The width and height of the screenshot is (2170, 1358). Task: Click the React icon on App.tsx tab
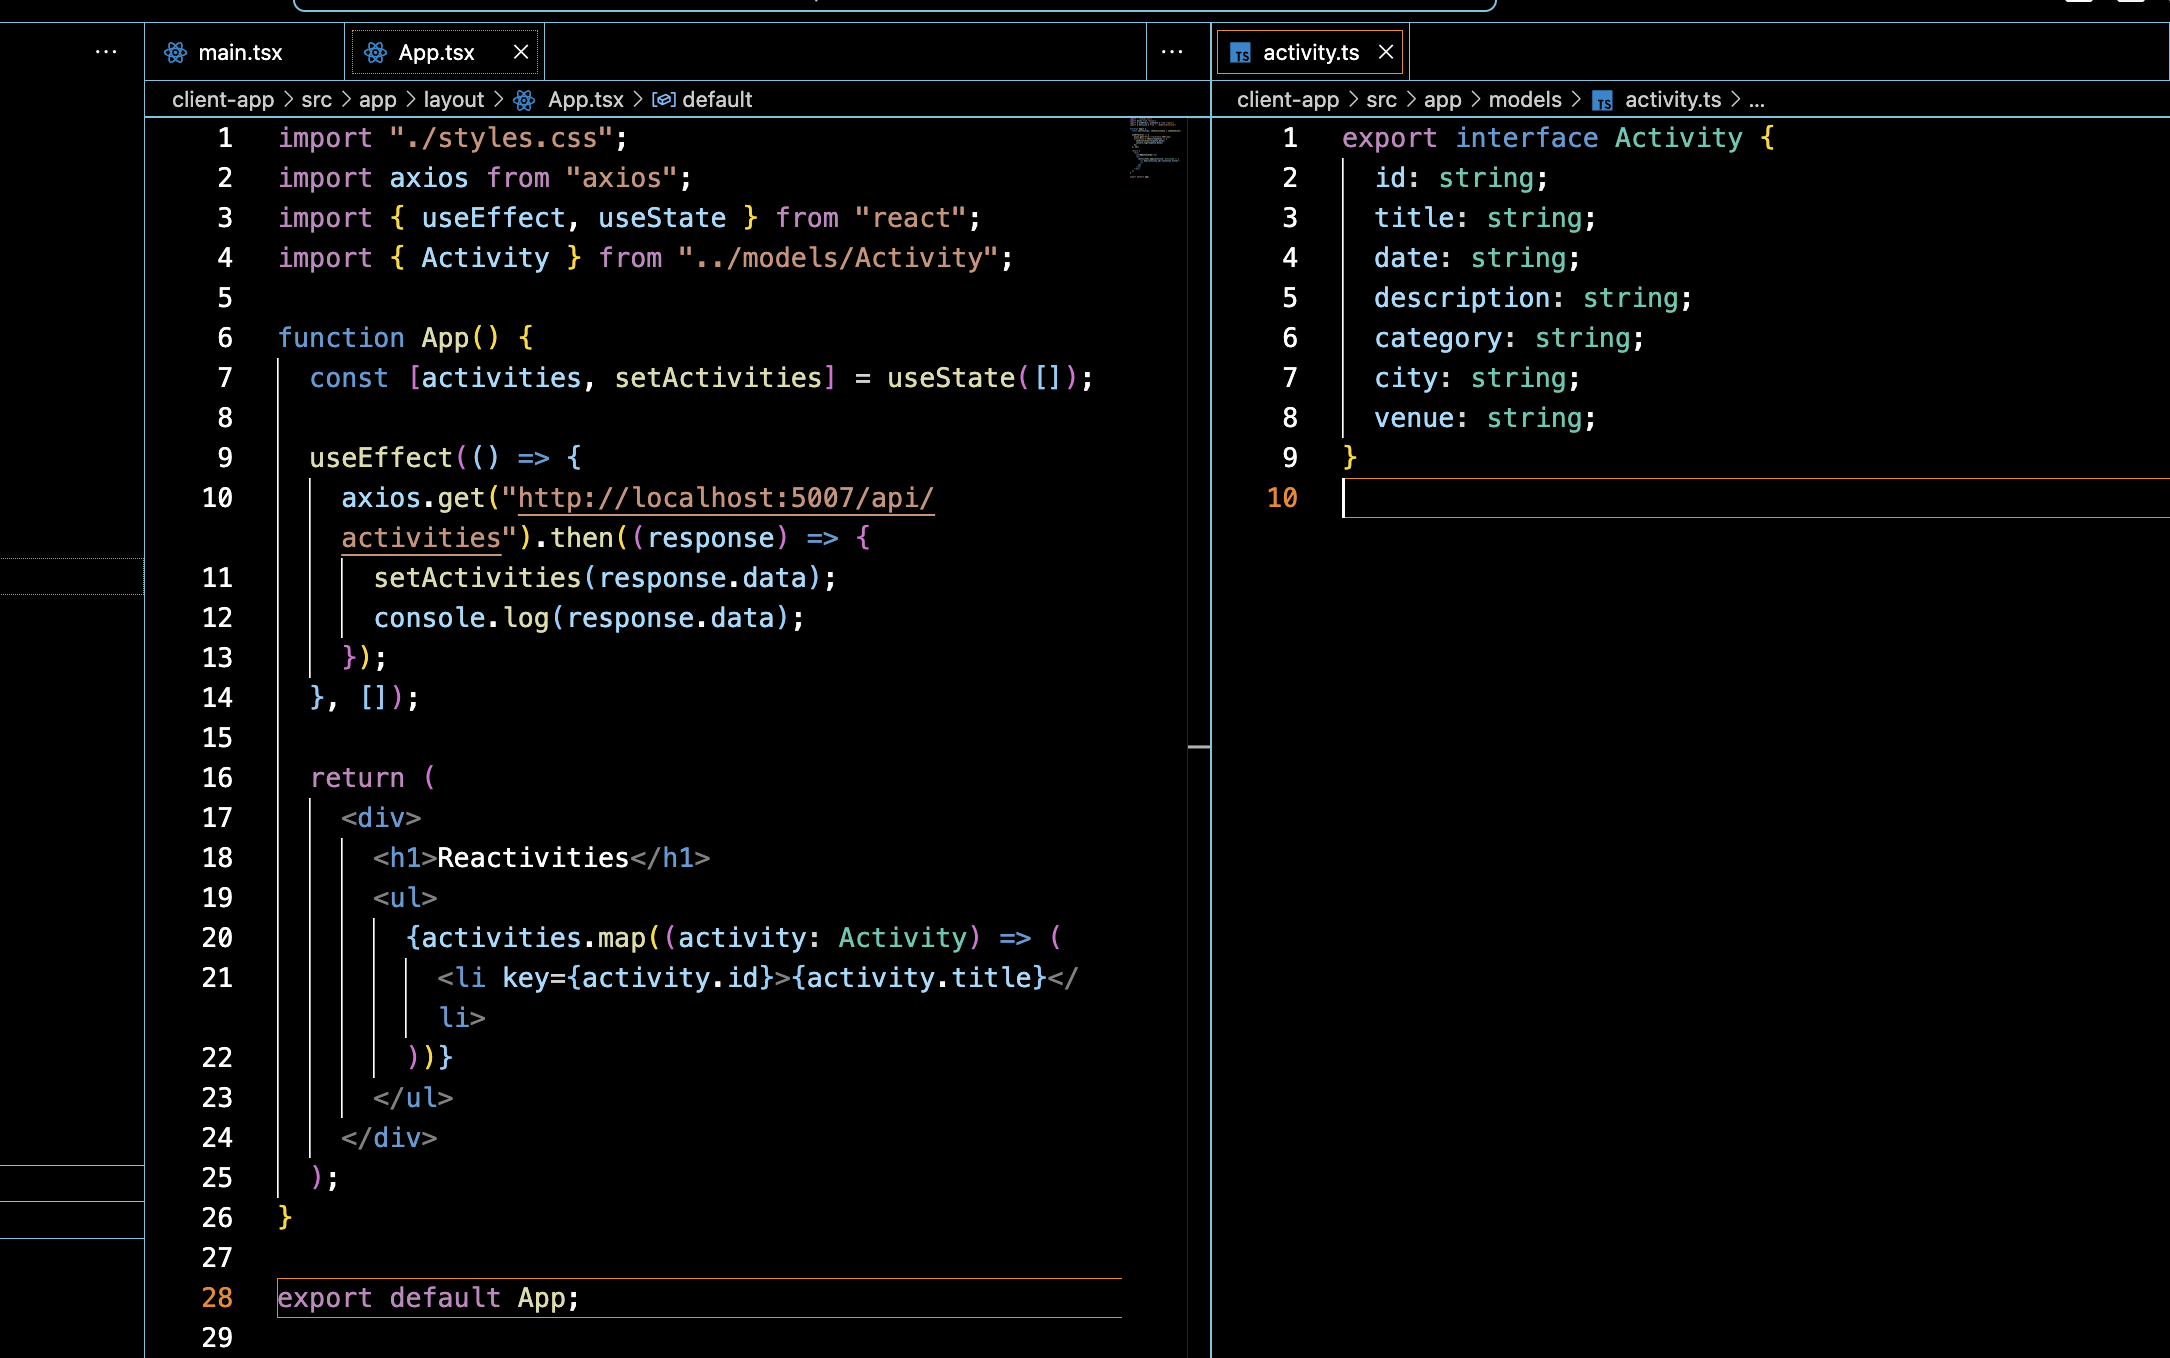click(376, 52)
